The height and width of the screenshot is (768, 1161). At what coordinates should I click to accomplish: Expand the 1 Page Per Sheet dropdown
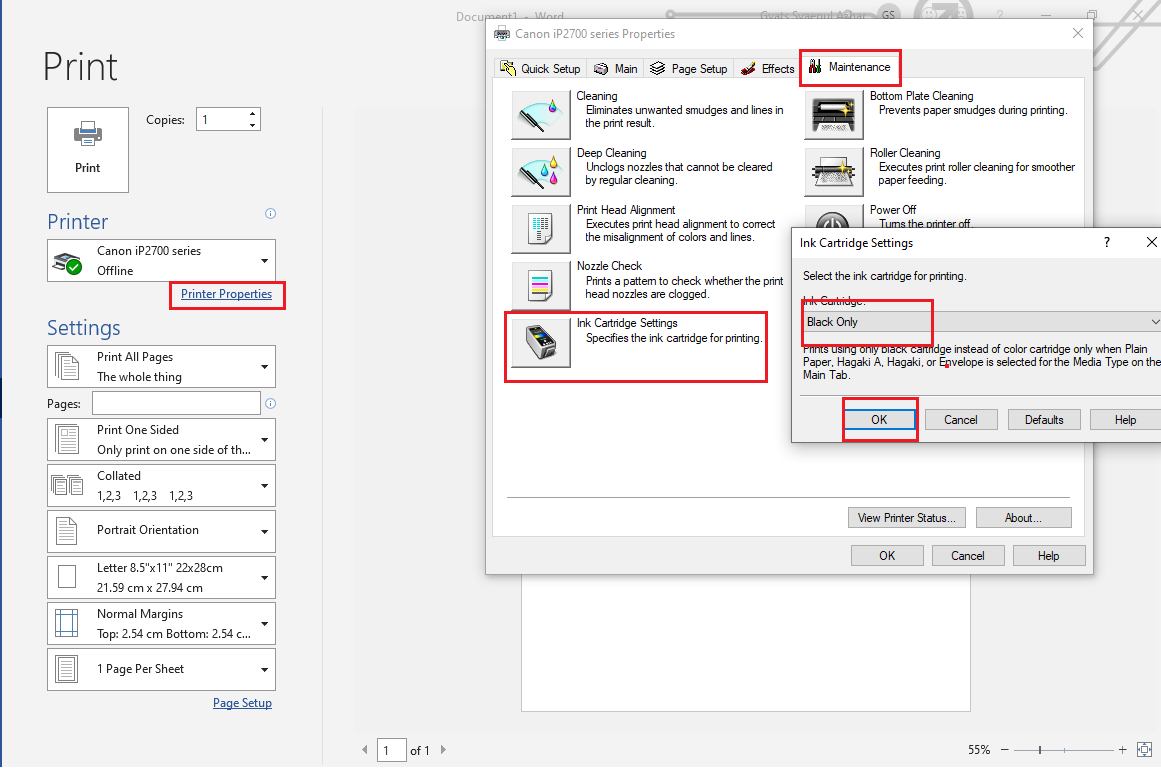pyautogui.click(x=161, y=670)
